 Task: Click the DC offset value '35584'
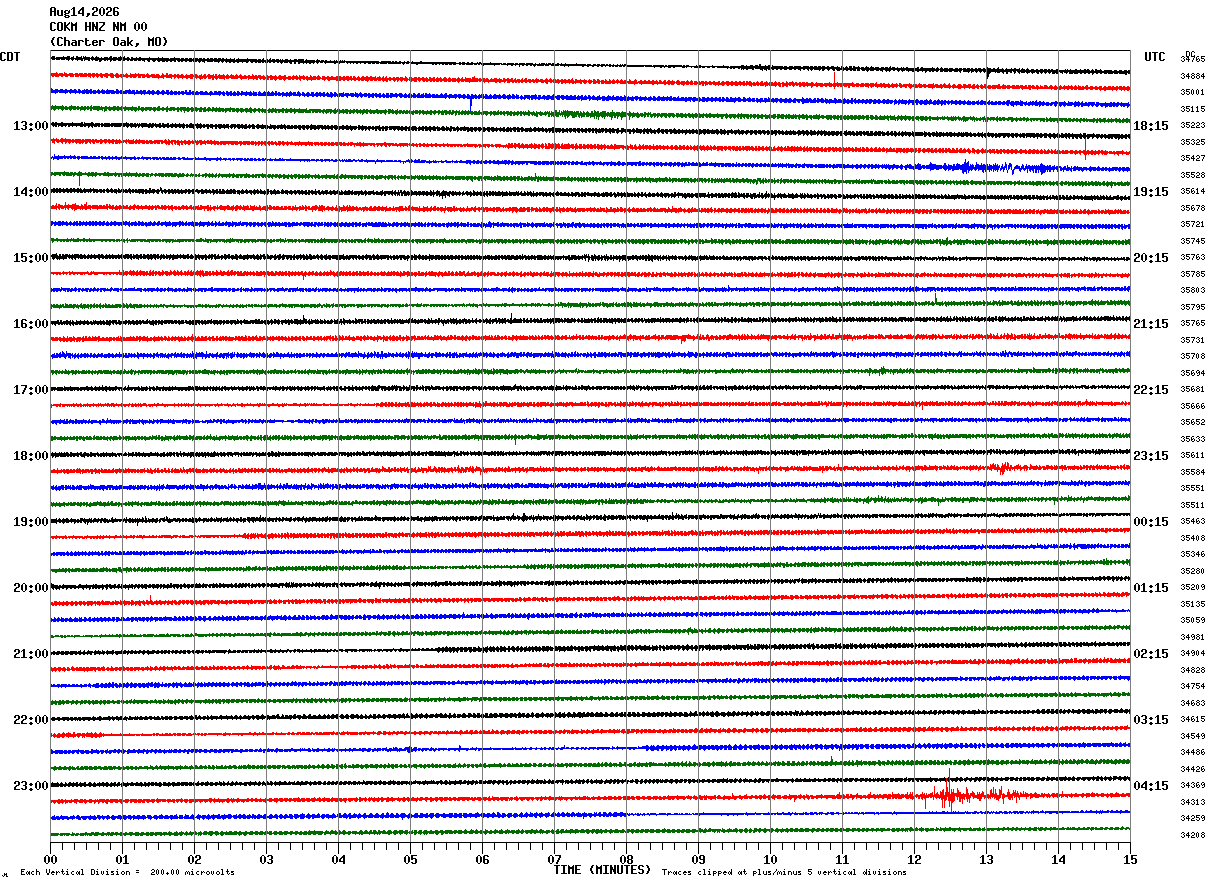tap(1192, 472)
